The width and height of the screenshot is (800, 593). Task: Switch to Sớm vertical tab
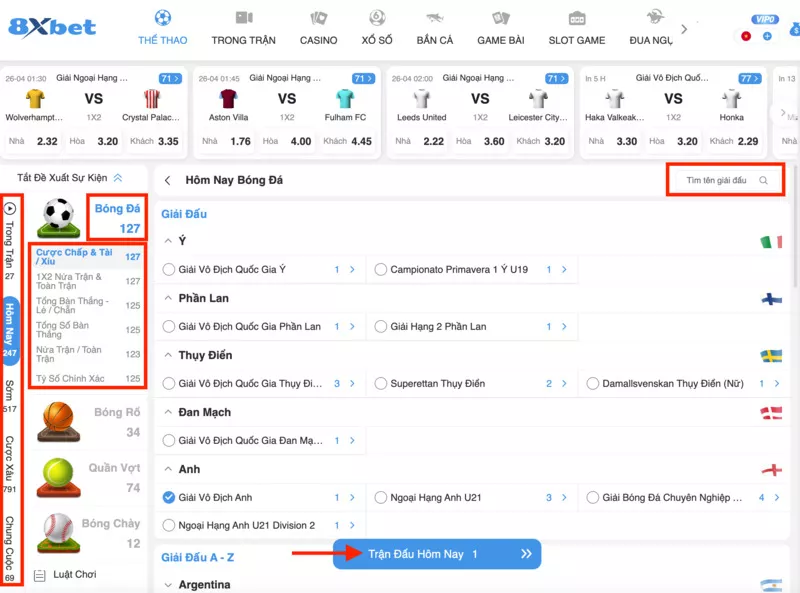pos(10,396)
